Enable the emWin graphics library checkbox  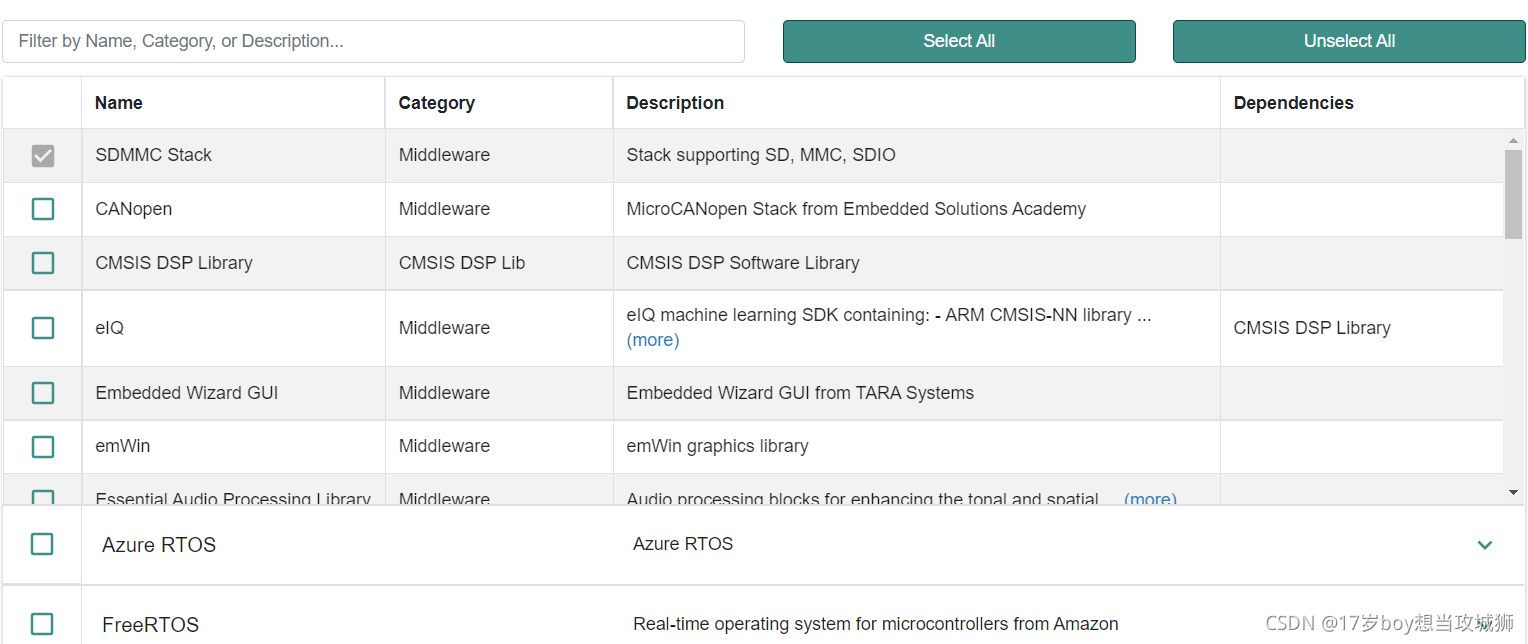click(x=43, y=446)
